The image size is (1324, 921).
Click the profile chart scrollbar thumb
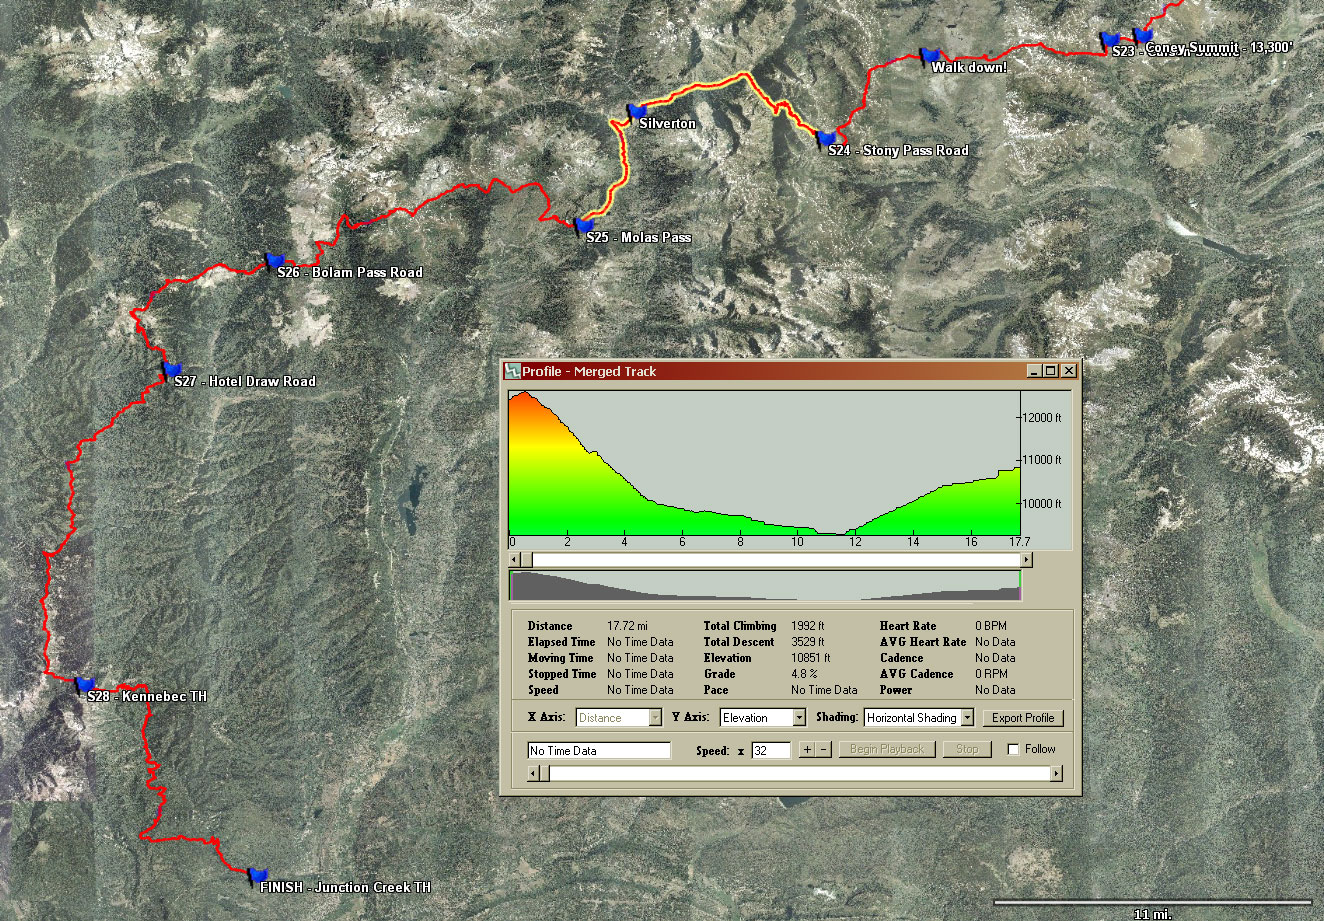527,560
